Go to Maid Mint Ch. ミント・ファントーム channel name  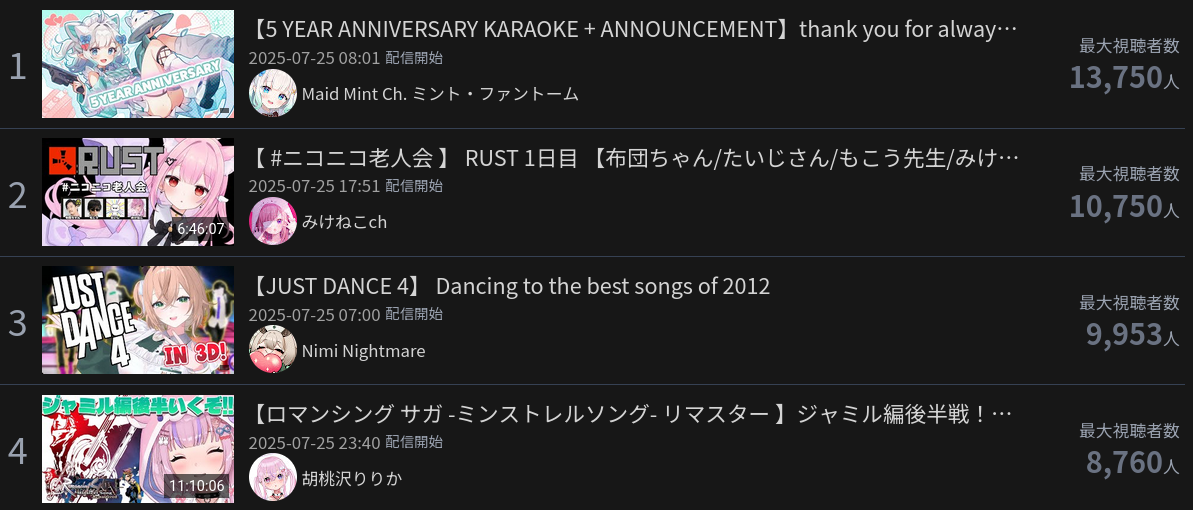tap(440, 94)
